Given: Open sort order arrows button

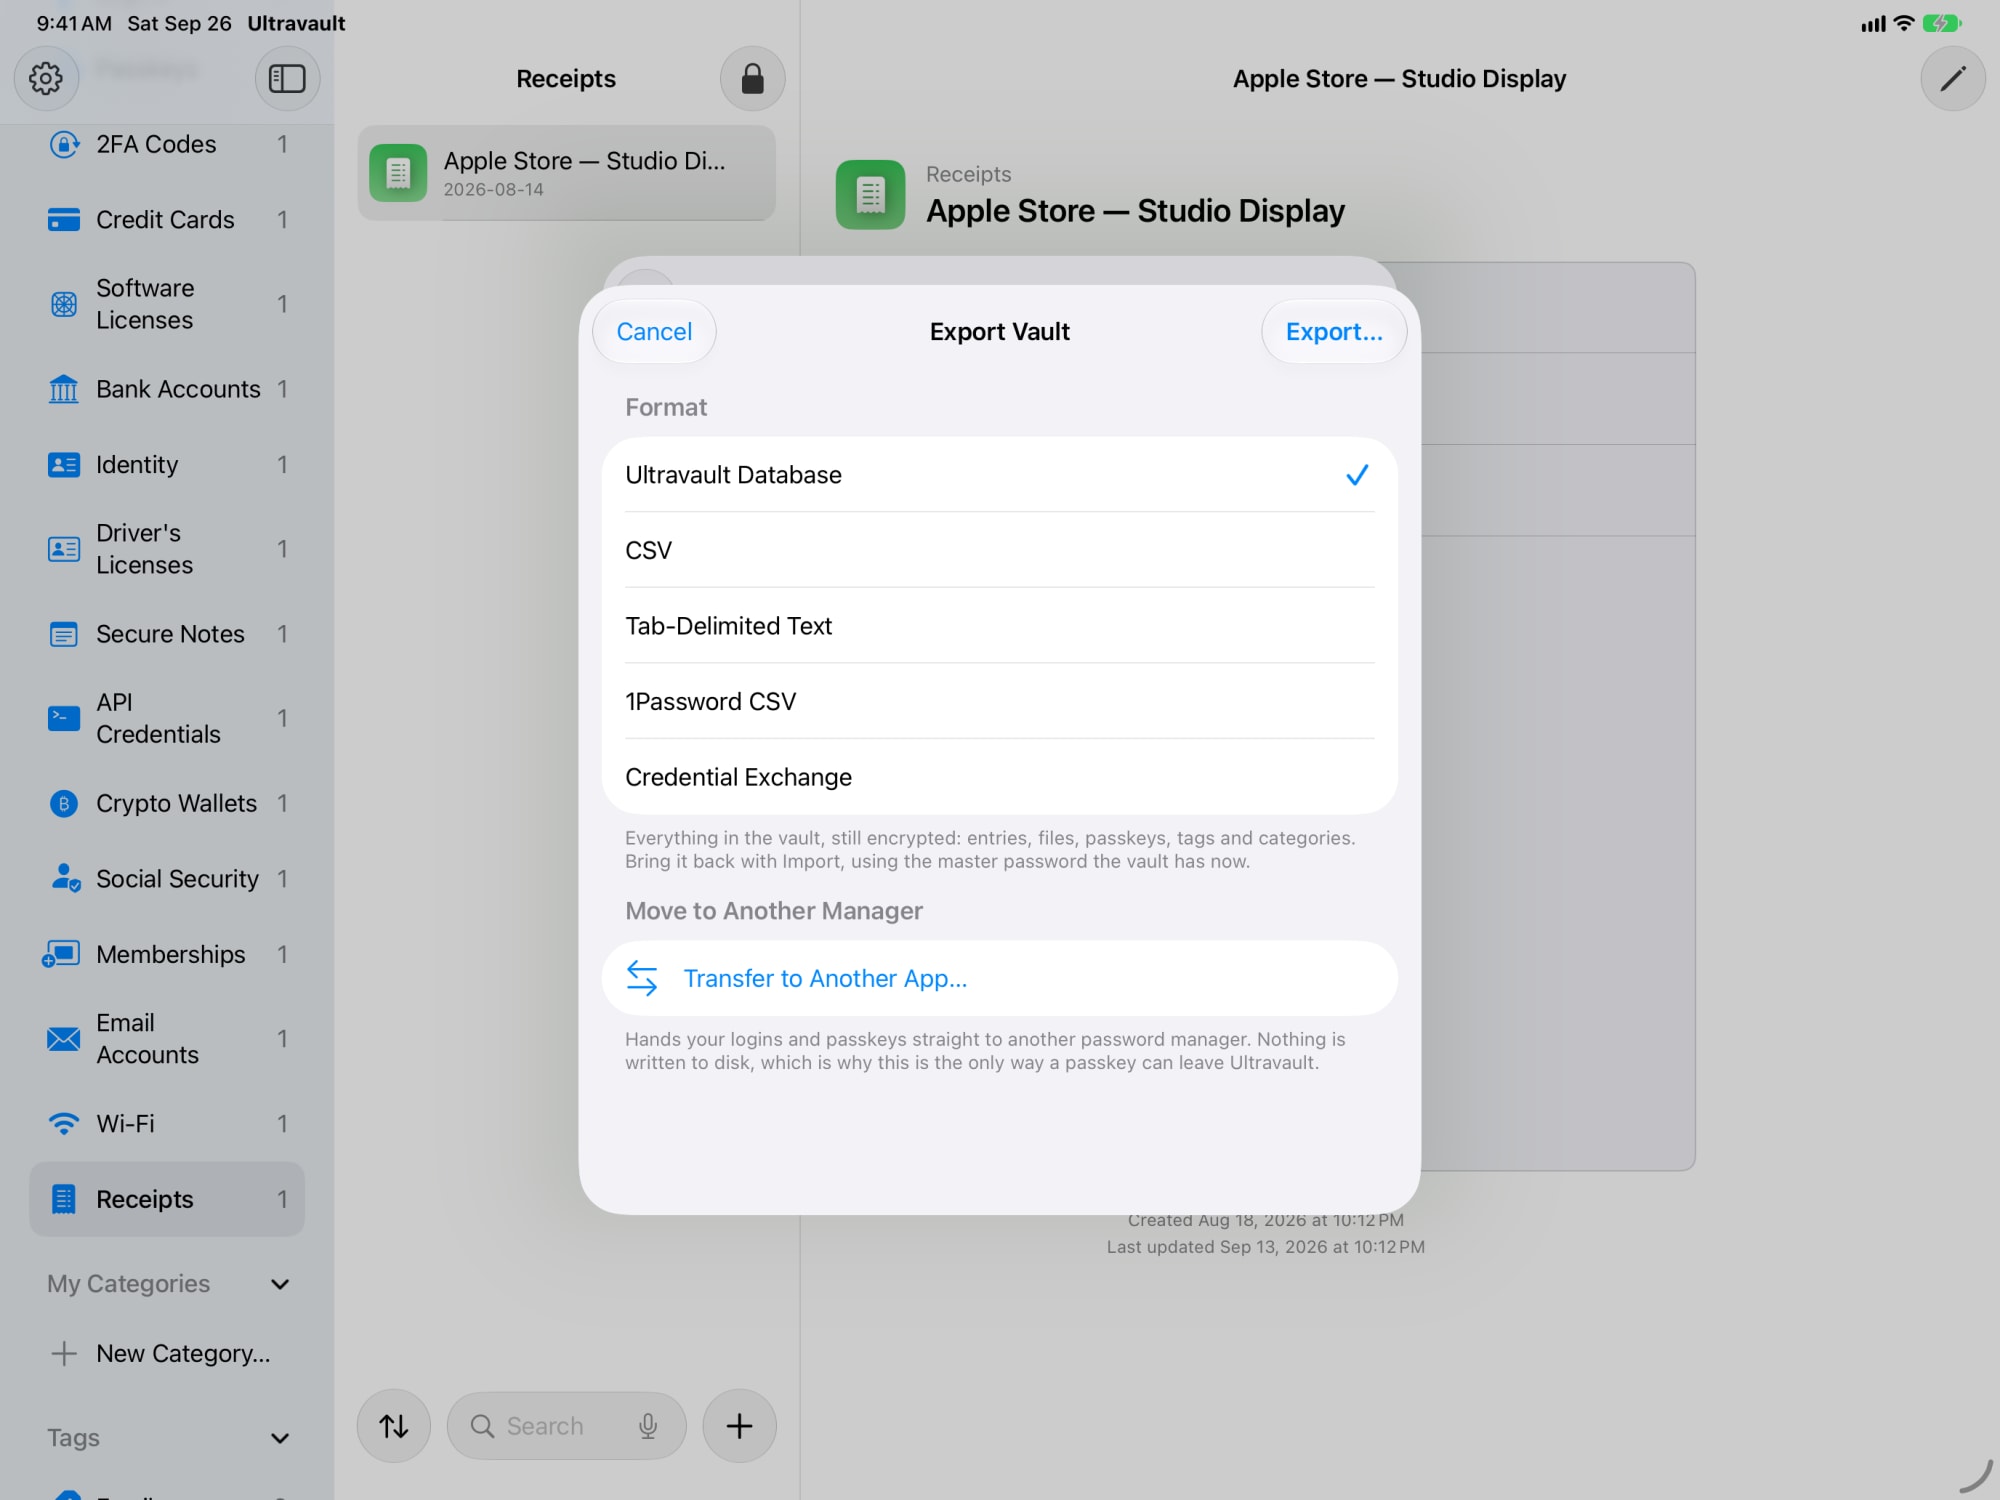Looking at the screenshot, I should 394,1425.
